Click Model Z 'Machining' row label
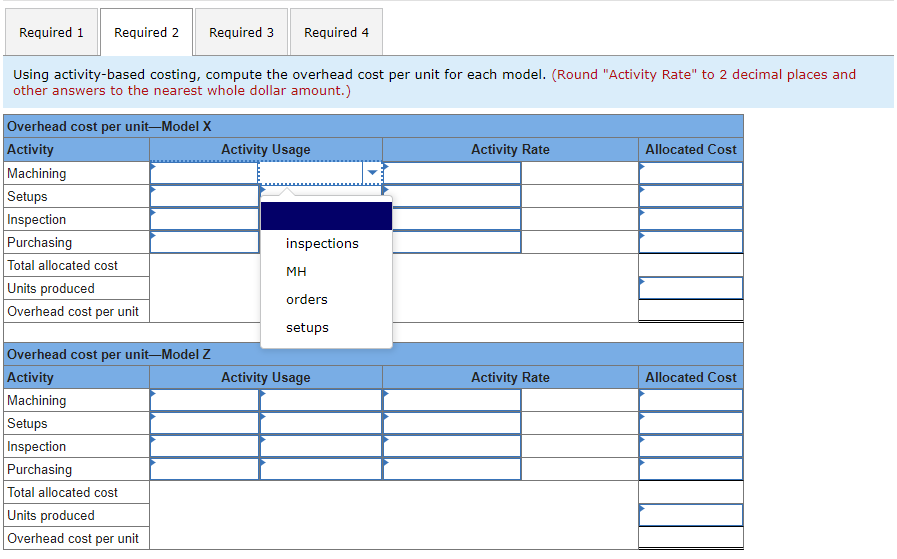Image resolution: width=897 pixels, height=559 pixels. 37,401
